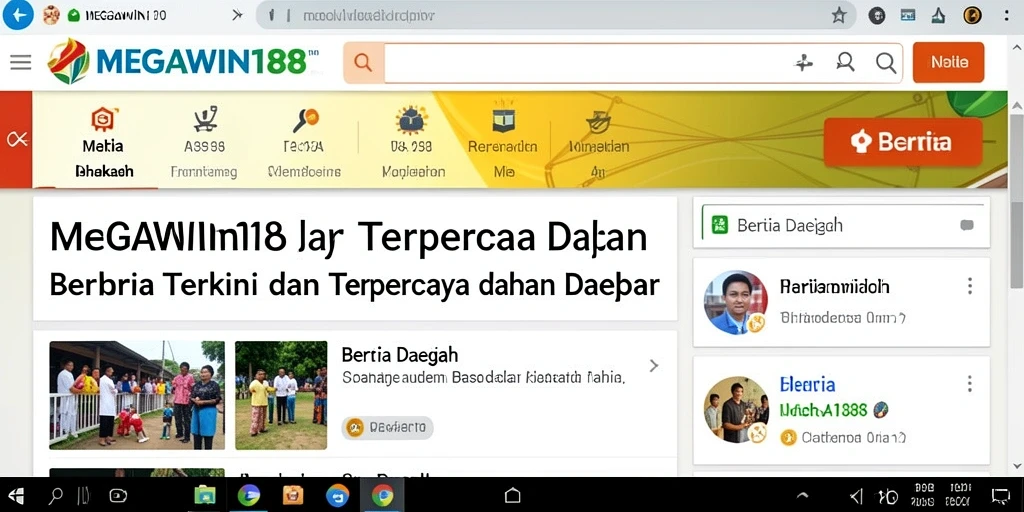
Task: Open the menu item with the magnifier icon
Action: tap(304, 144)
